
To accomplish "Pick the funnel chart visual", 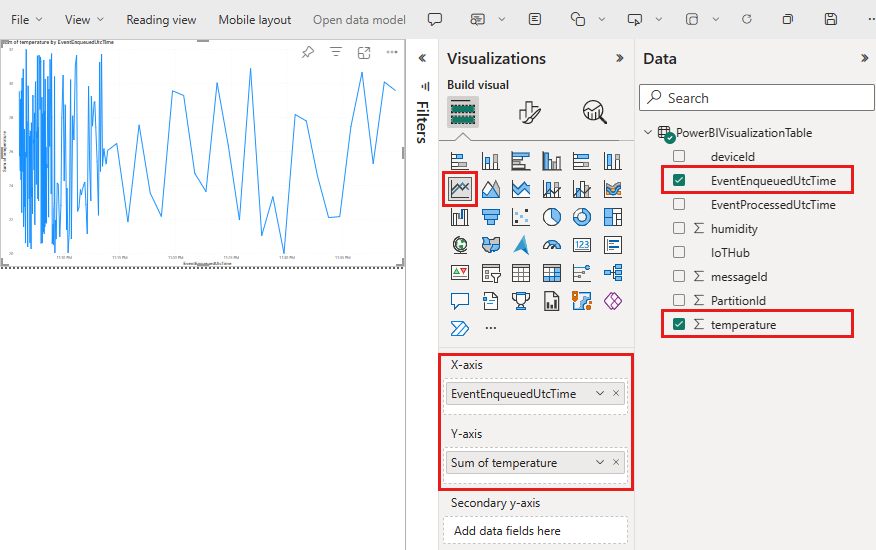I will point(491,217).
